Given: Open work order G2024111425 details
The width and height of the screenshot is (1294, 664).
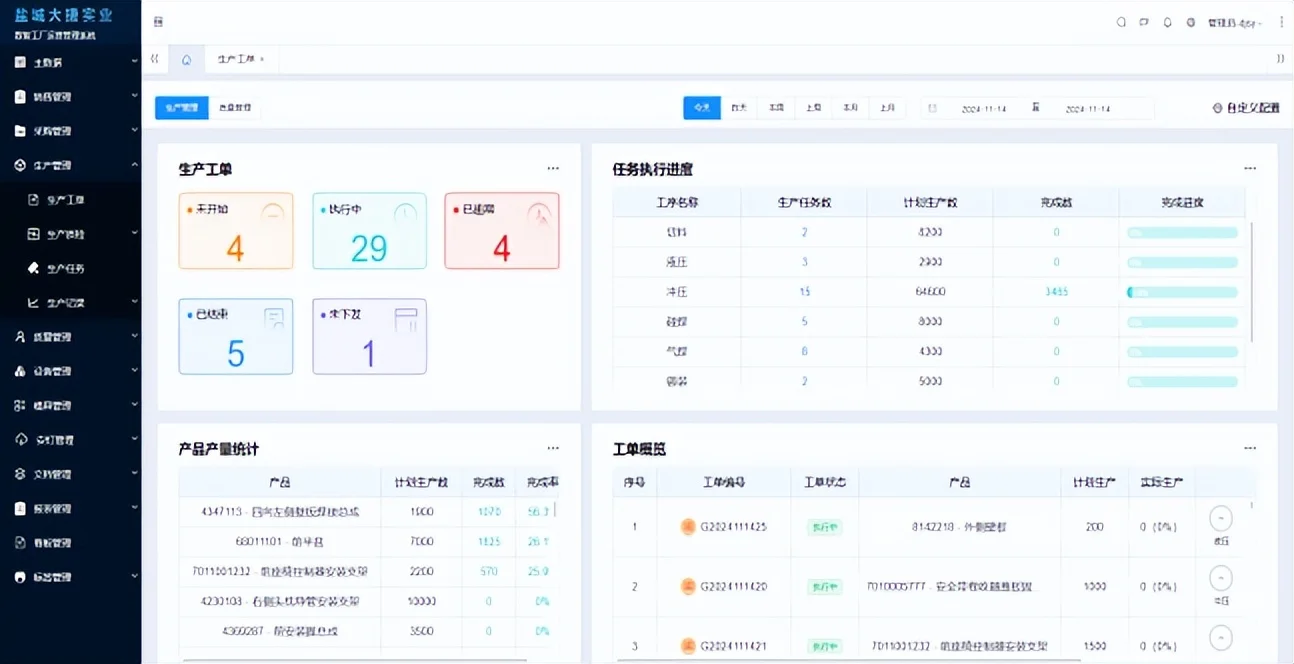Looking at the screenshot, I should point(734,525).
